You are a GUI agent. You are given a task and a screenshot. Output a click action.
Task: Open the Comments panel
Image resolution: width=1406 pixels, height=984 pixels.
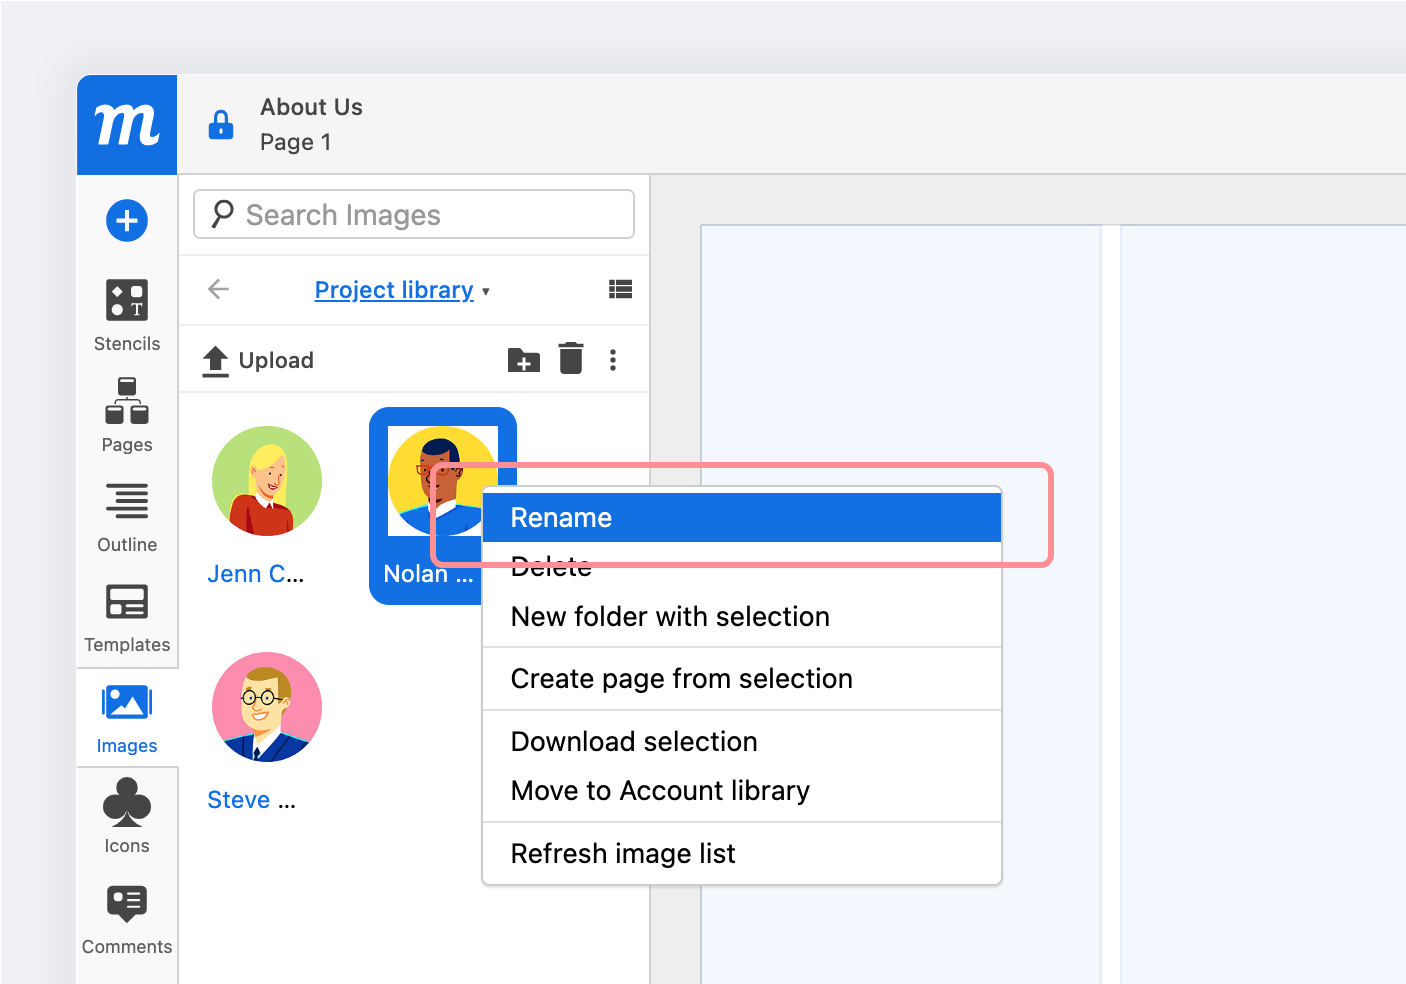(127, 918)
